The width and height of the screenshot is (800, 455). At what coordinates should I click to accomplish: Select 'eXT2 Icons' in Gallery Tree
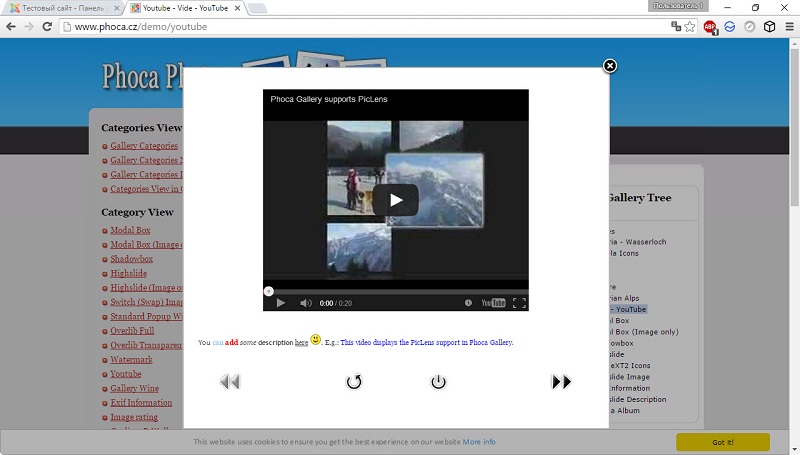[x=630, y=365]
